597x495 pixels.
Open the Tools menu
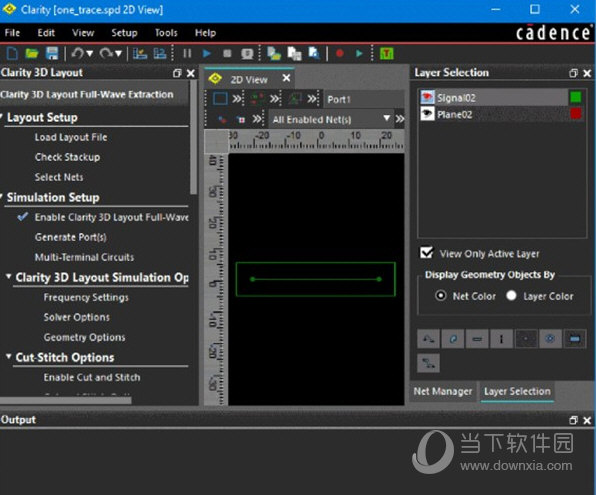pos(166,33)
